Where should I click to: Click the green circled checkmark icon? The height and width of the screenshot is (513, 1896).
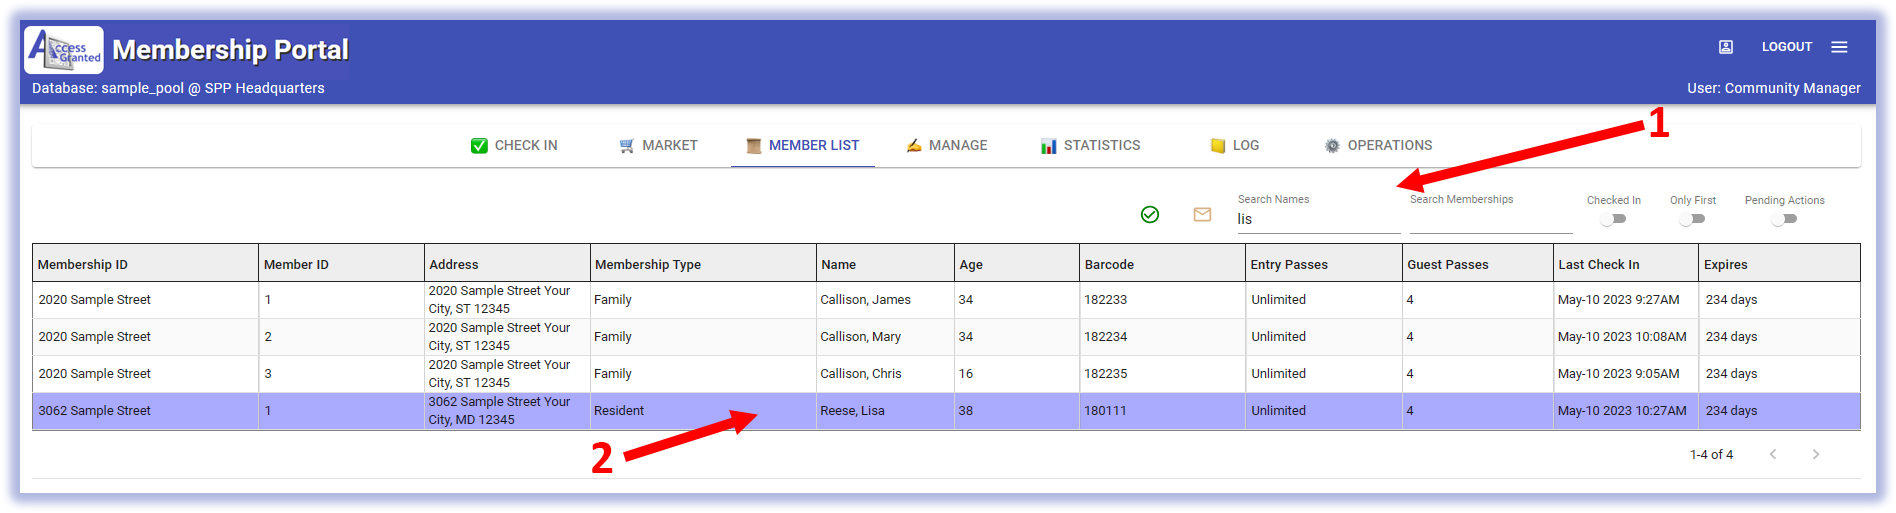click(x=1150, y=215)
